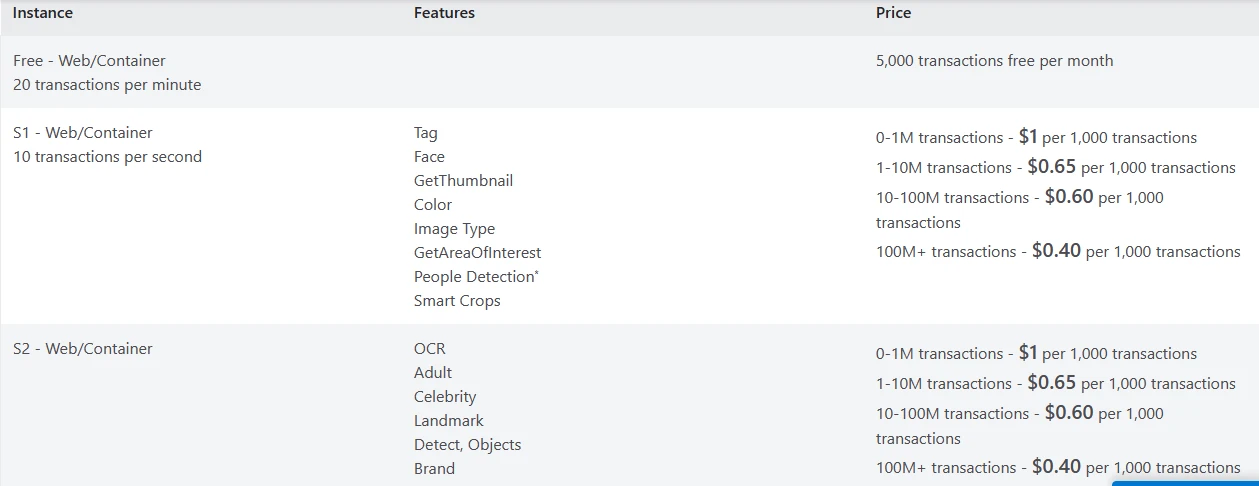Click the 10 transactions per second text
This screenshot has width=1259, height=486.
point(107,157)
